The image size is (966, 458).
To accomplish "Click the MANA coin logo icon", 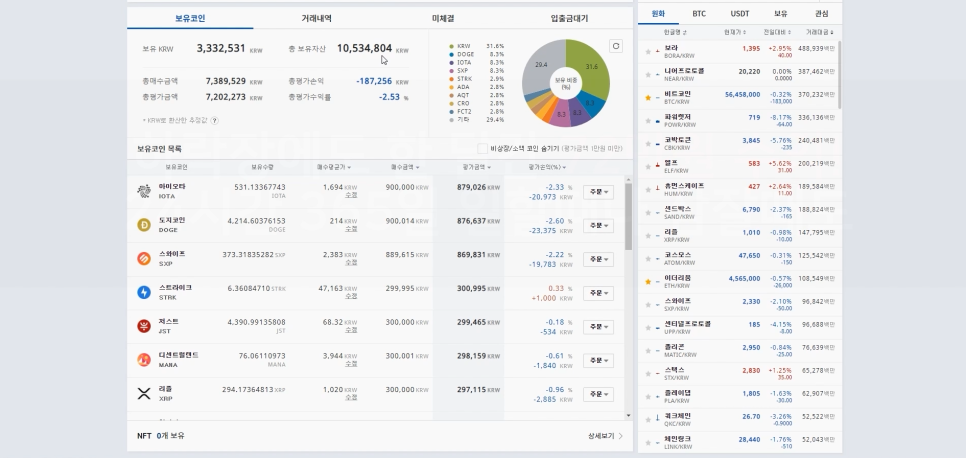I will click(143, 359).
